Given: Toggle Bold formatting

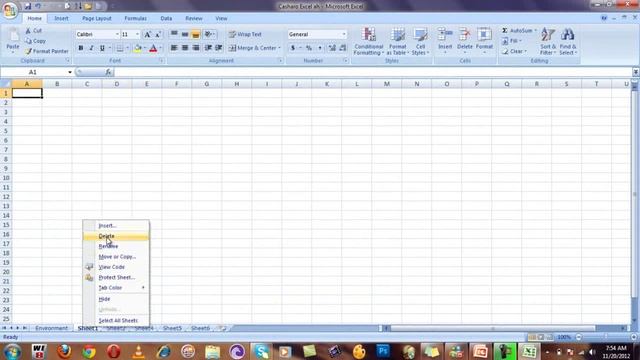Looking at the screenshot, I should tap(81, 48).
